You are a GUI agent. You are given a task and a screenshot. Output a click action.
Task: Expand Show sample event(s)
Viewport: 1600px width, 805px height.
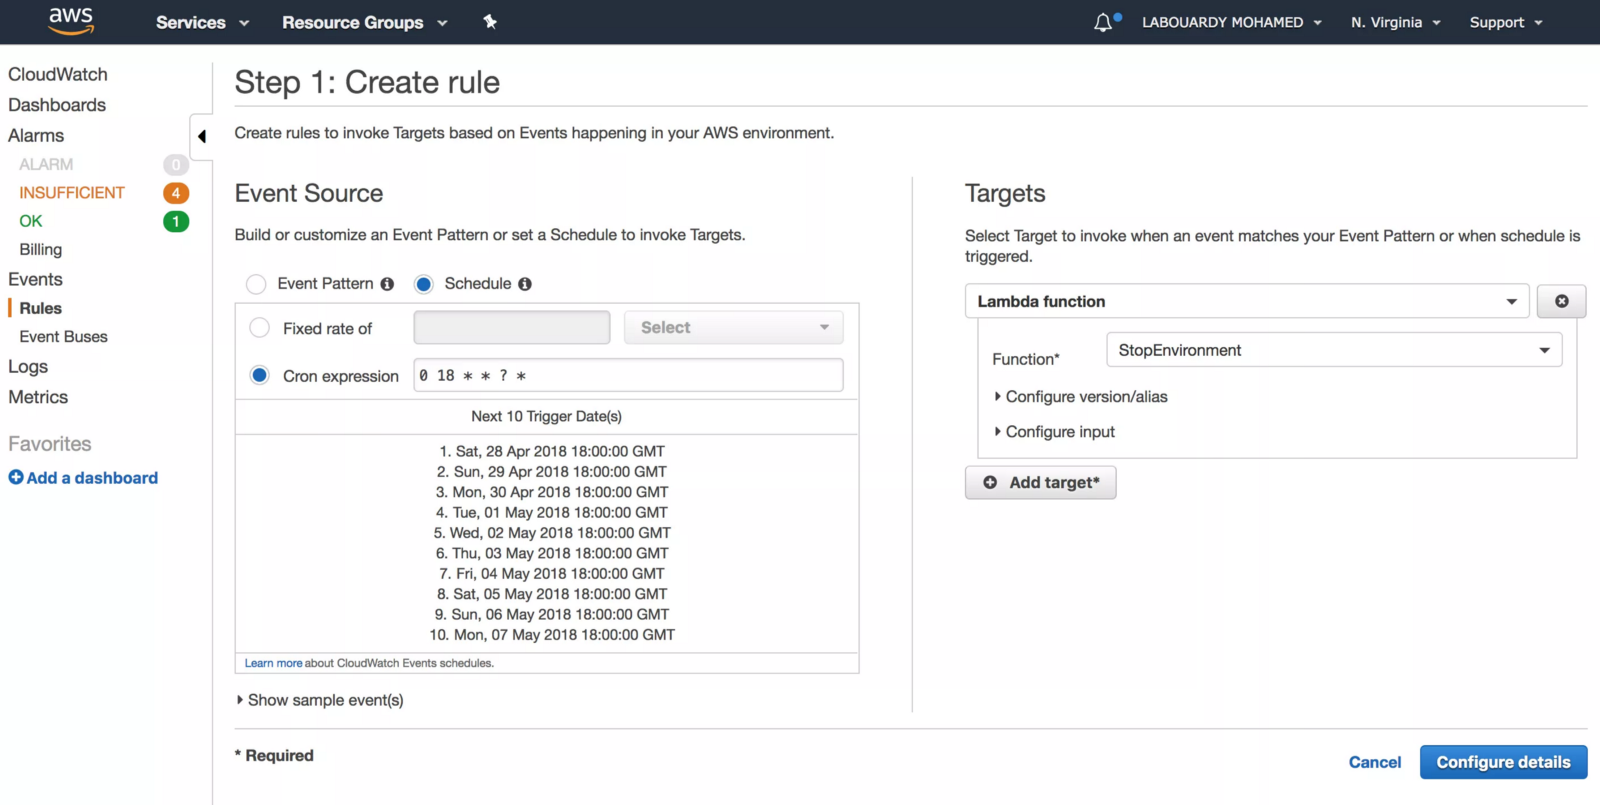320,700
